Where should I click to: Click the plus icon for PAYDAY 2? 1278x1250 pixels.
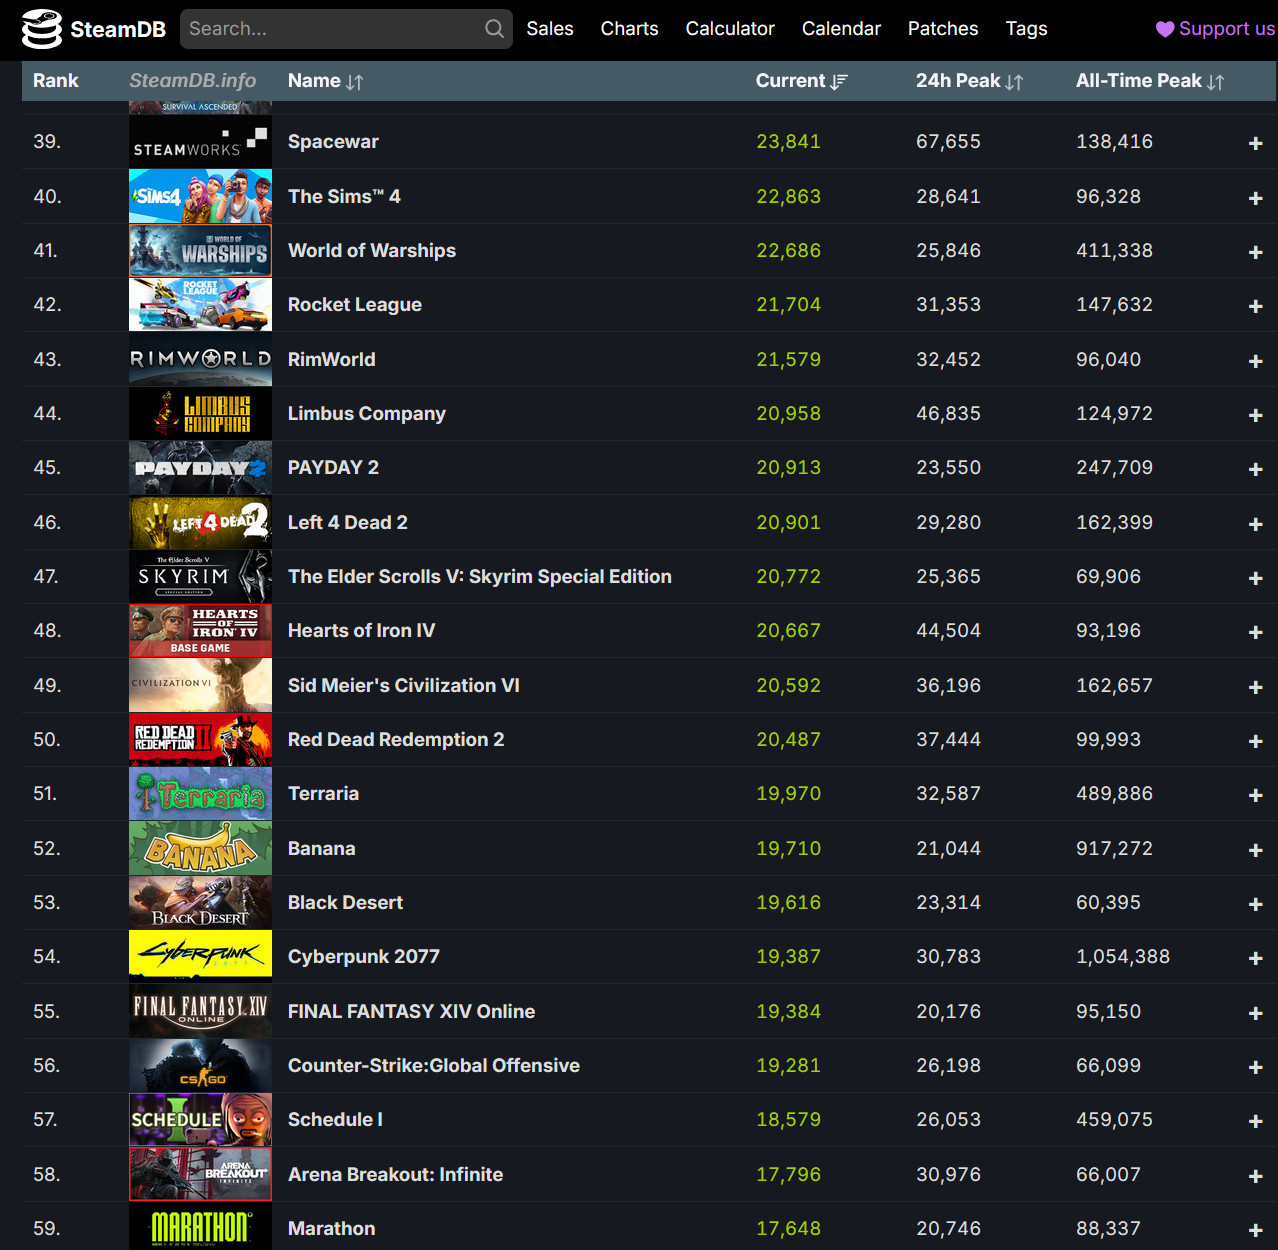coord(1256,469)
